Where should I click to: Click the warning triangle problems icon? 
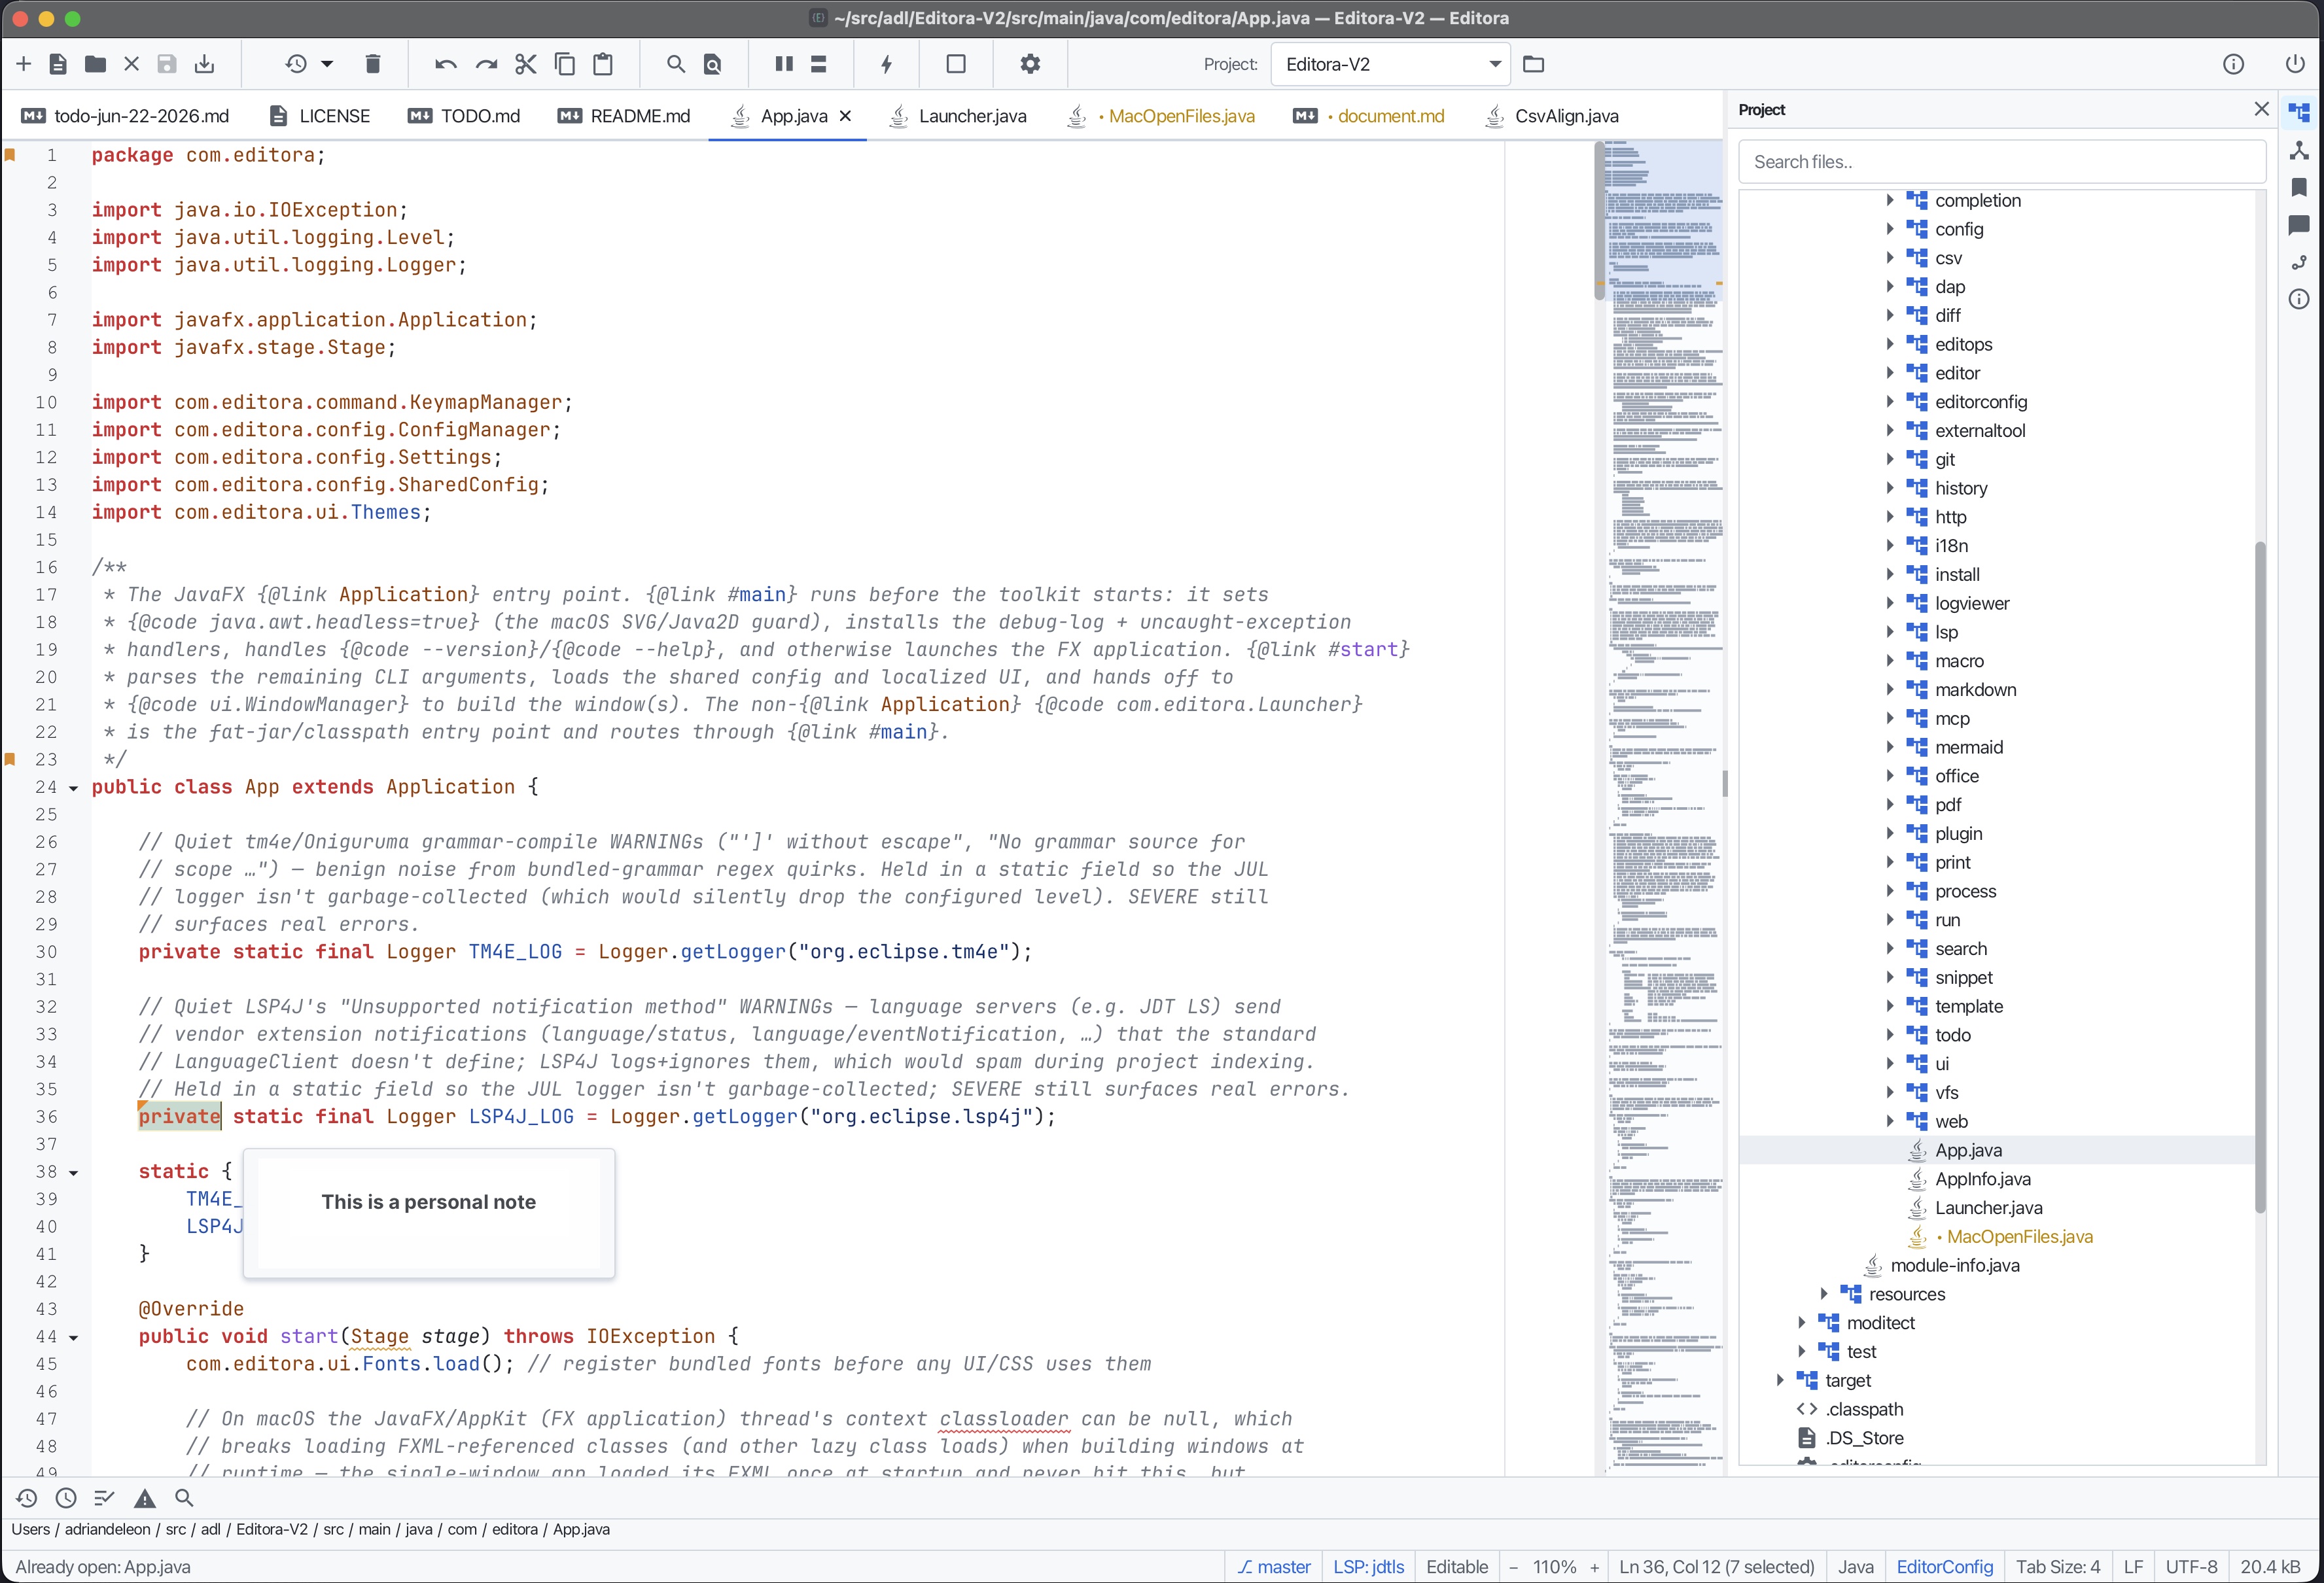click(x=145, y=1498)
